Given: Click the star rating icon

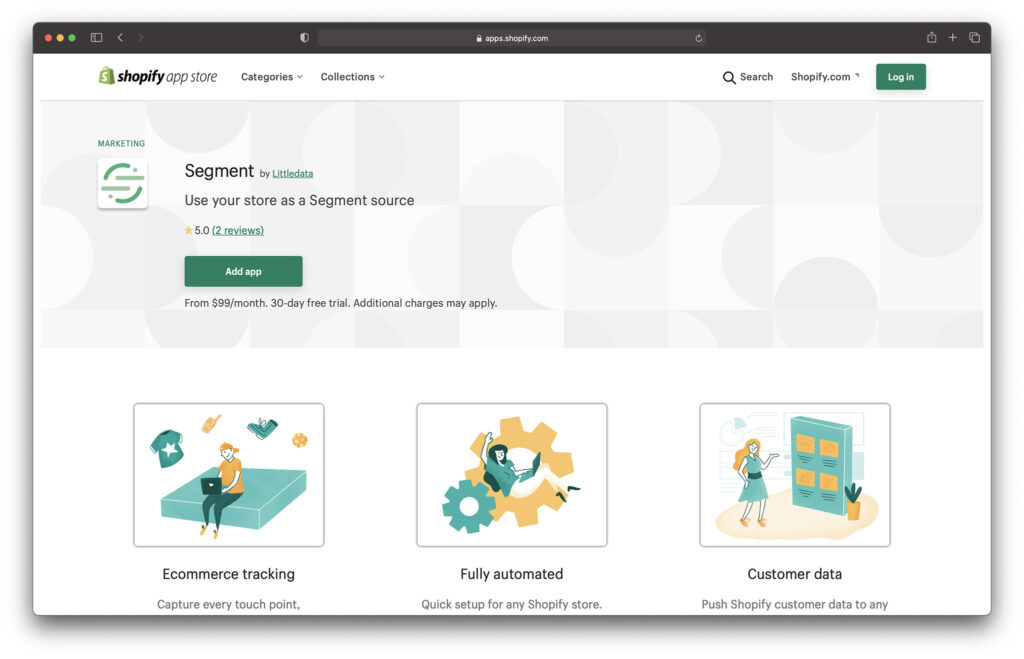Looking at the screenshot, I should [189, 230].
